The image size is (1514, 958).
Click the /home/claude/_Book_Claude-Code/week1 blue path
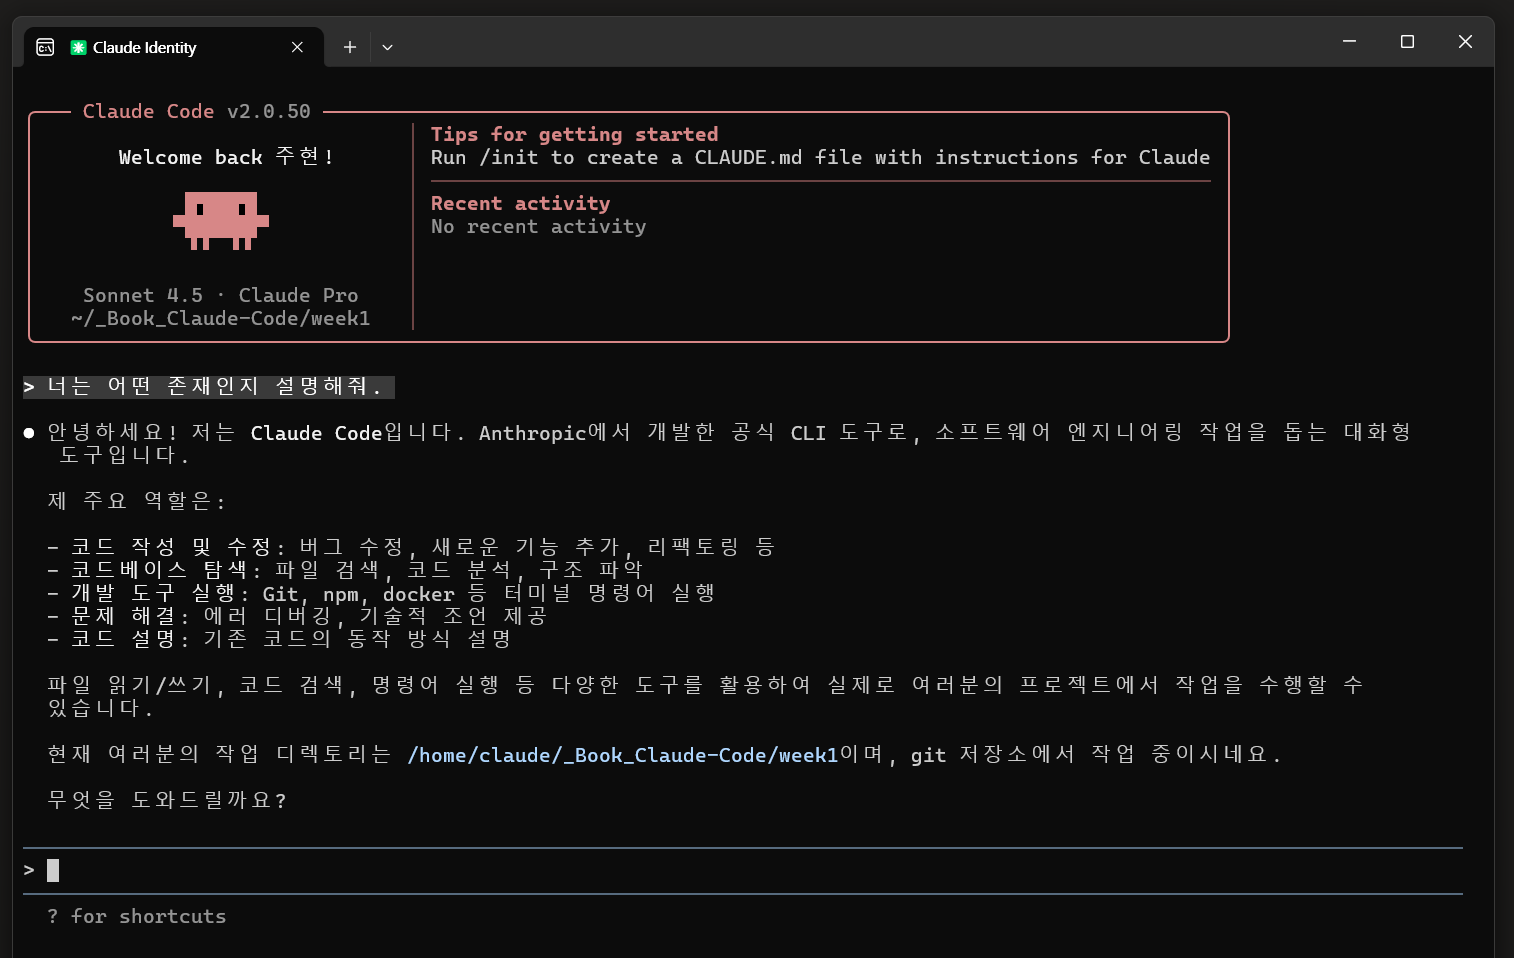click(623, 755)
